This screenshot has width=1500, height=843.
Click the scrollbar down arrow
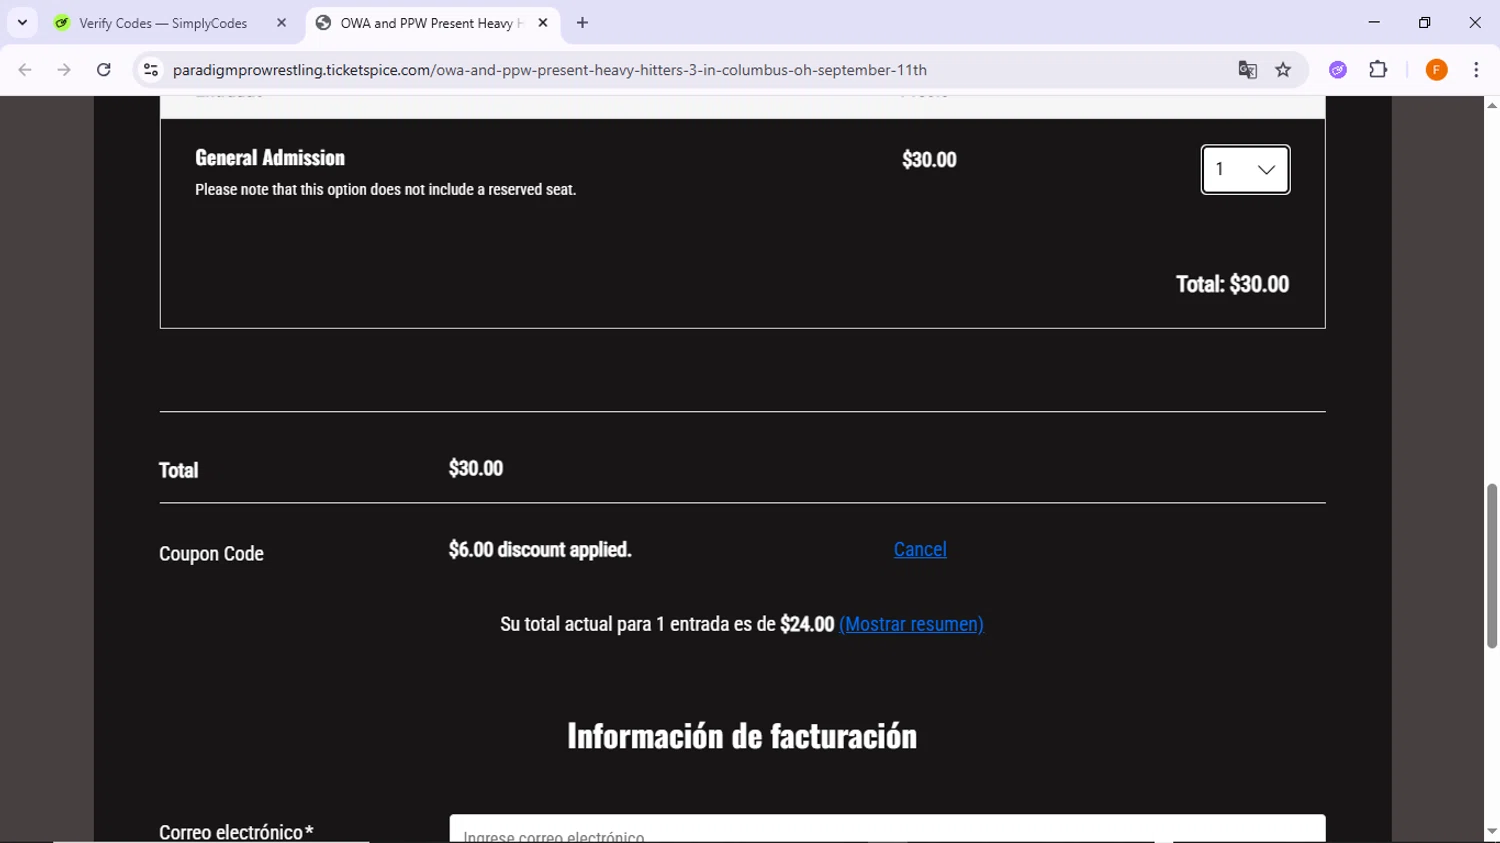(x=1492, y=832)
